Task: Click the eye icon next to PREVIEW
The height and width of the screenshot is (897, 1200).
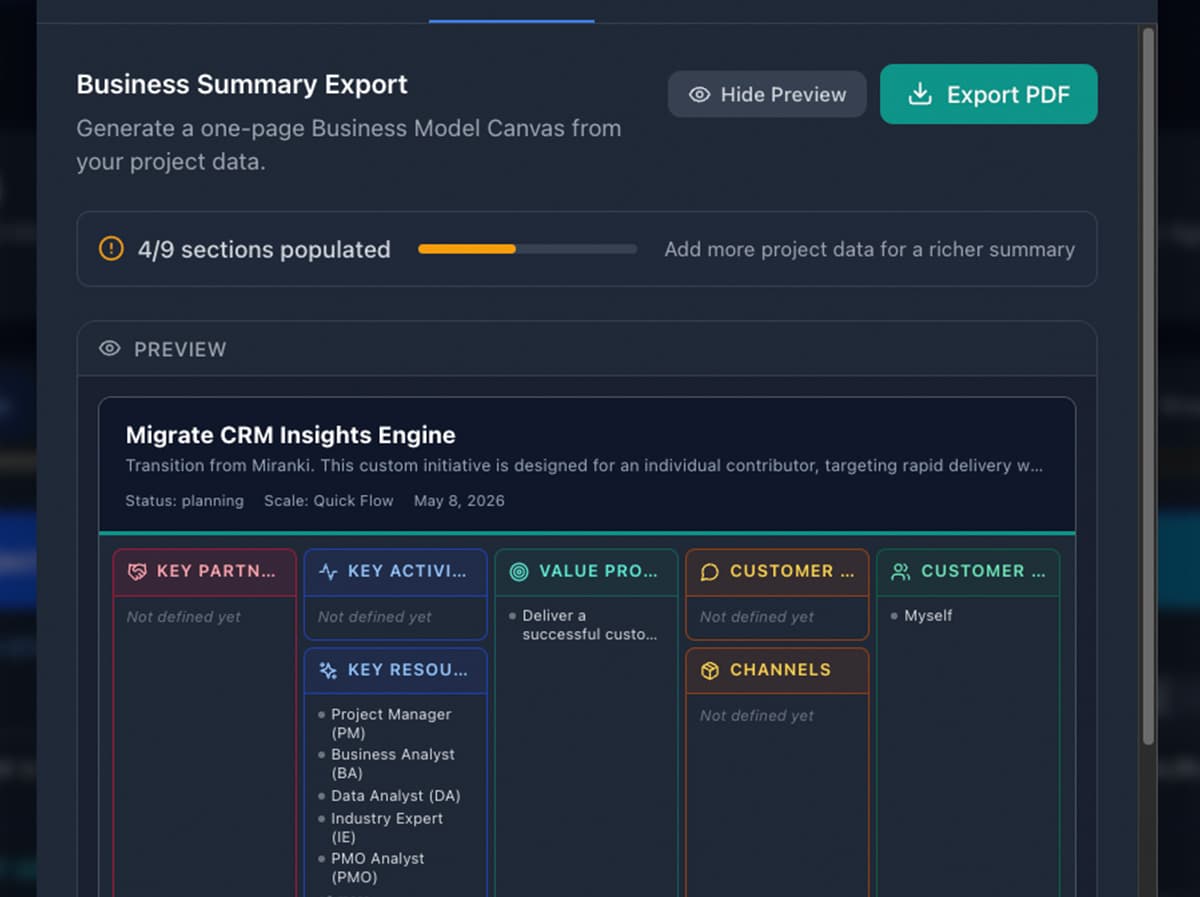Action: [110, 349]
